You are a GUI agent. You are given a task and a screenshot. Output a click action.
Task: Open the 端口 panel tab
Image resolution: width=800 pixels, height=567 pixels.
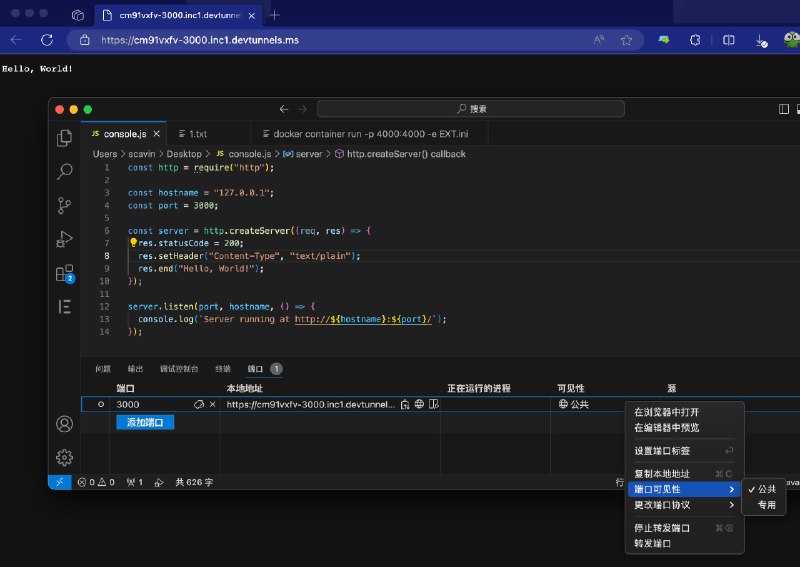264,368
